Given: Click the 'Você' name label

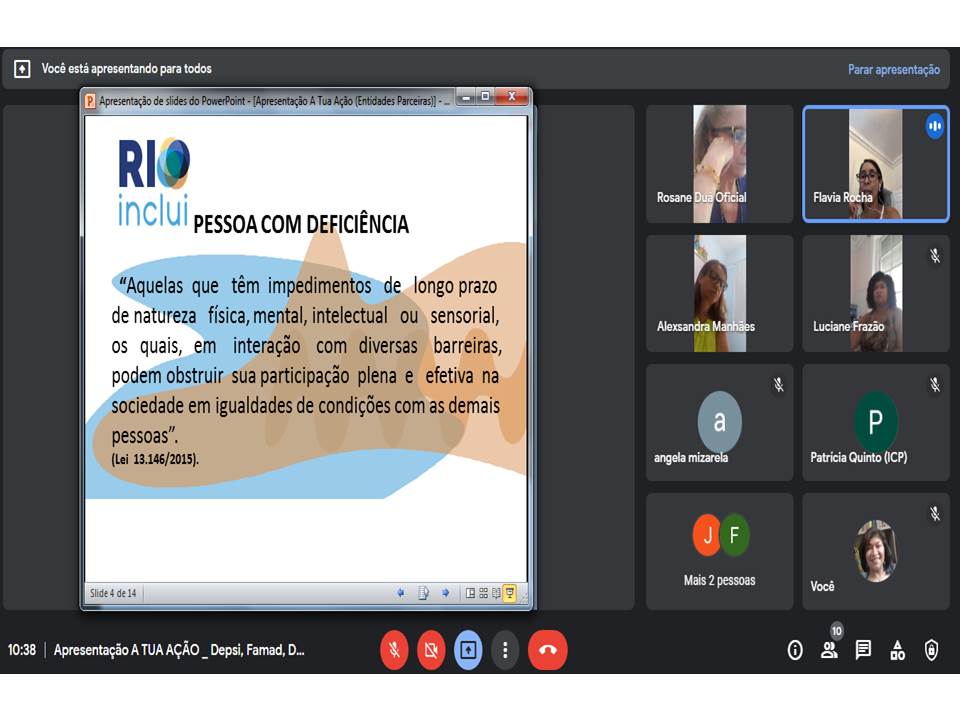Looking at the screenshot, I should pyautogui.click(x=822, y=587).
